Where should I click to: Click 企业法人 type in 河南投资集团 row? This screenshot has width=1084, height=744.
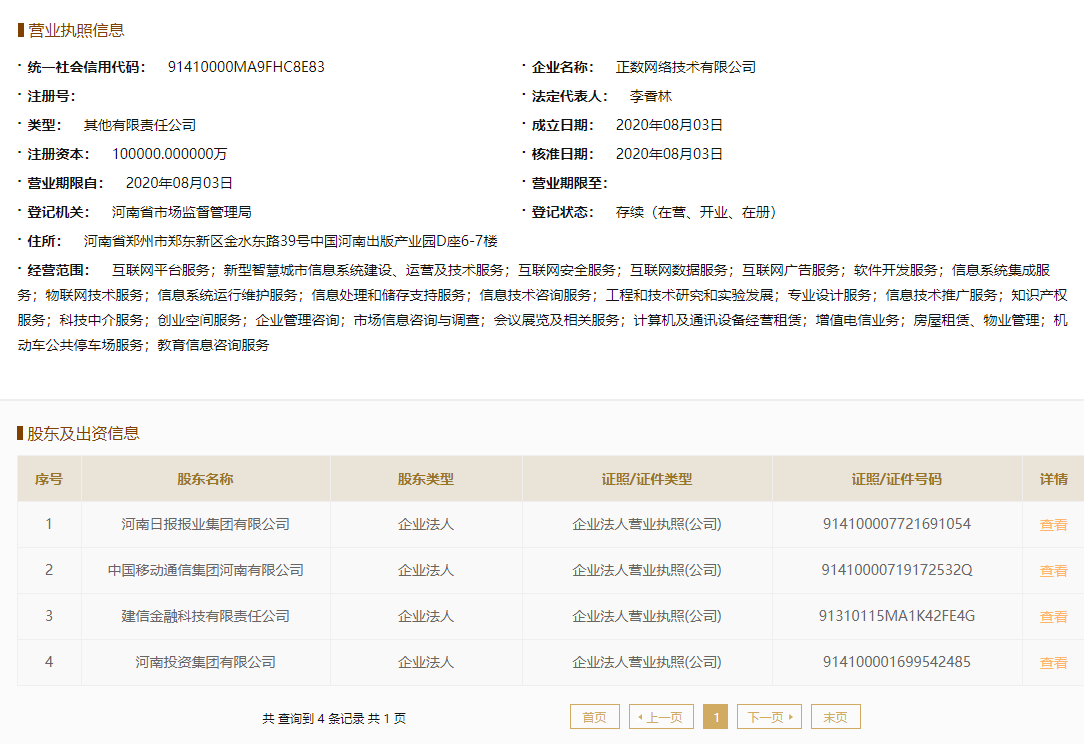pyautogui.click(x=426, y=662)
